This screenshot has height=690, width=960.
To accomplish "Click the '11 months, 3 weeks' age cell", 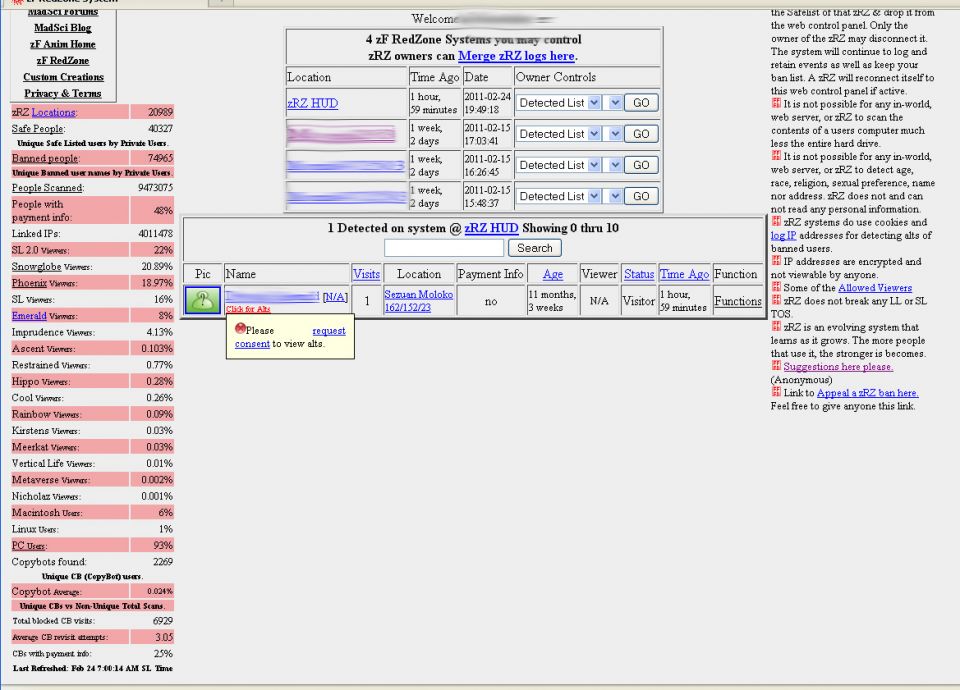I will [552, 301].
